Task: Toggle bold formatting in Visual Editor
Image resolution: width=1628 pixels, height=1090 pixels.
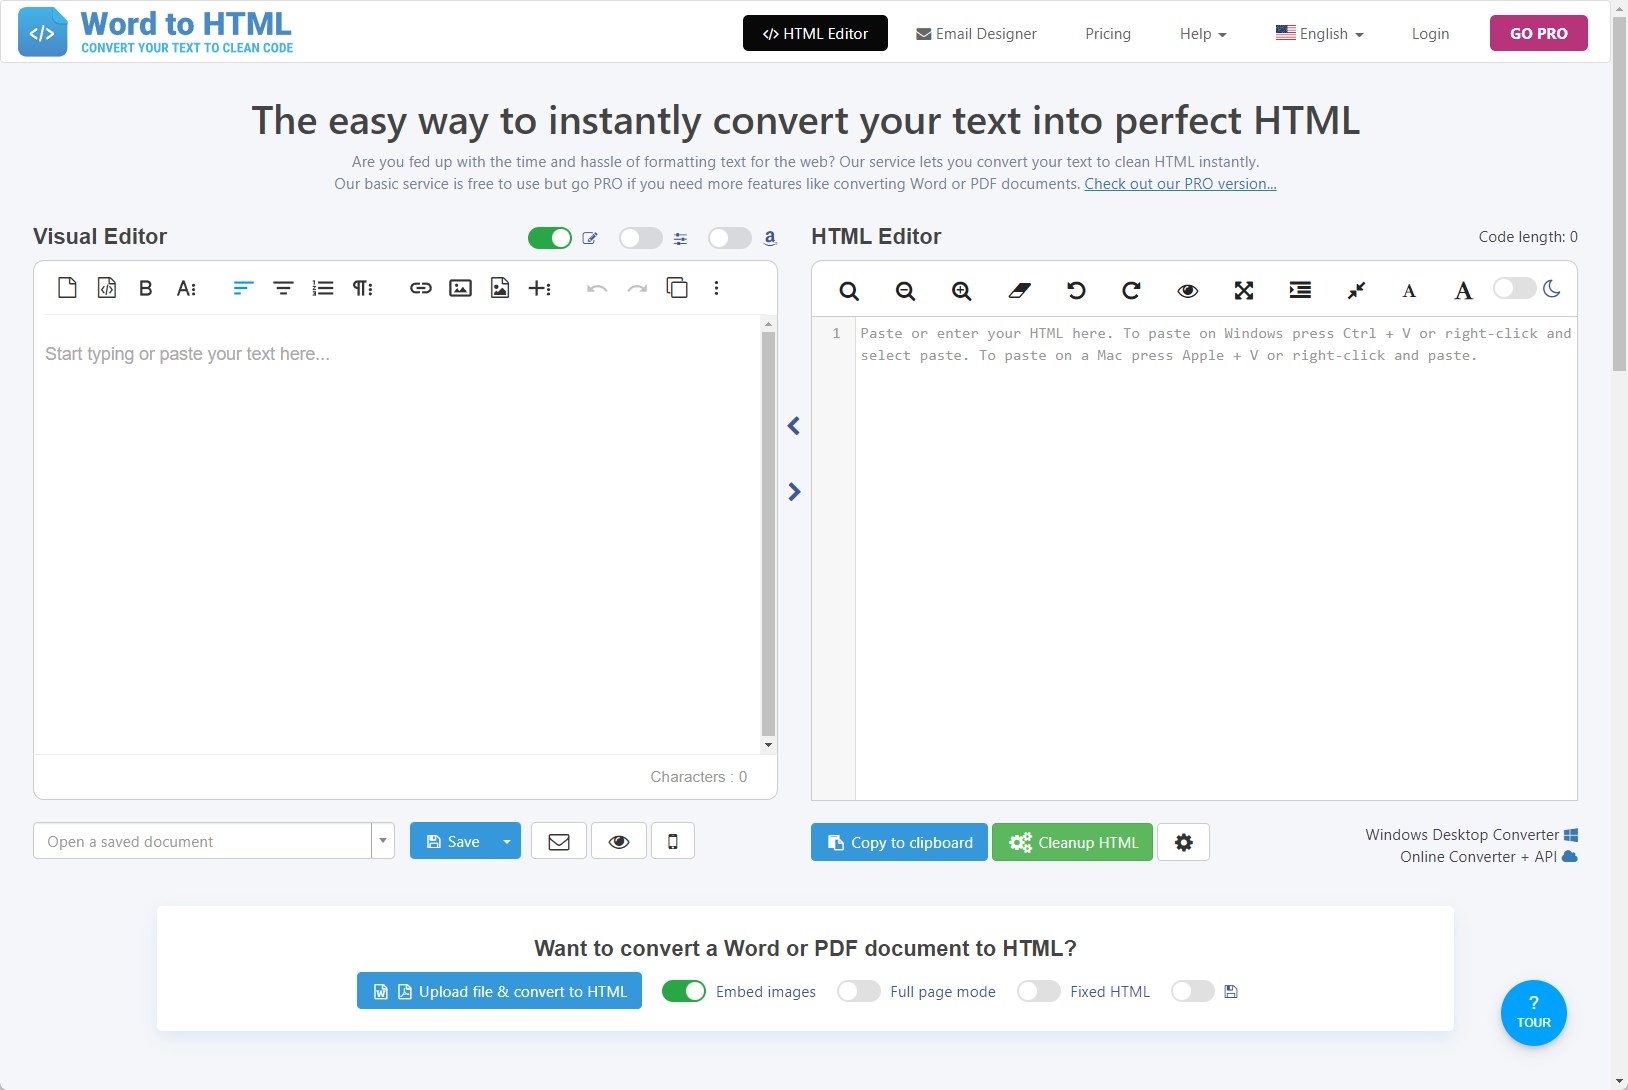Action: coord(146,288)
